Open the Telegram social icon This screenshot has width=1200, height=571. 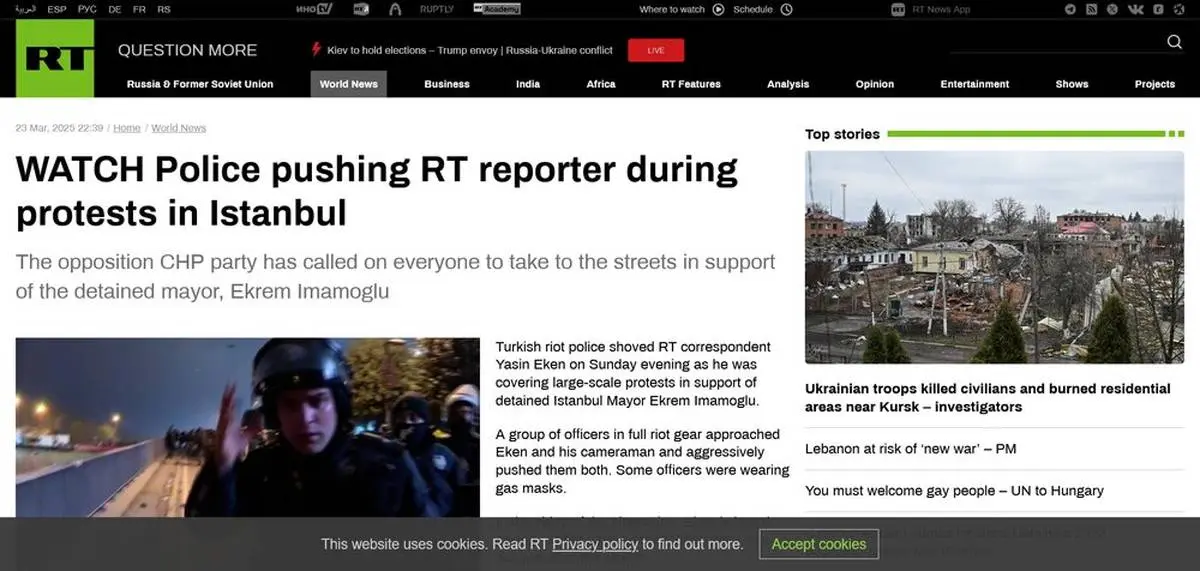pos(1071,9)
